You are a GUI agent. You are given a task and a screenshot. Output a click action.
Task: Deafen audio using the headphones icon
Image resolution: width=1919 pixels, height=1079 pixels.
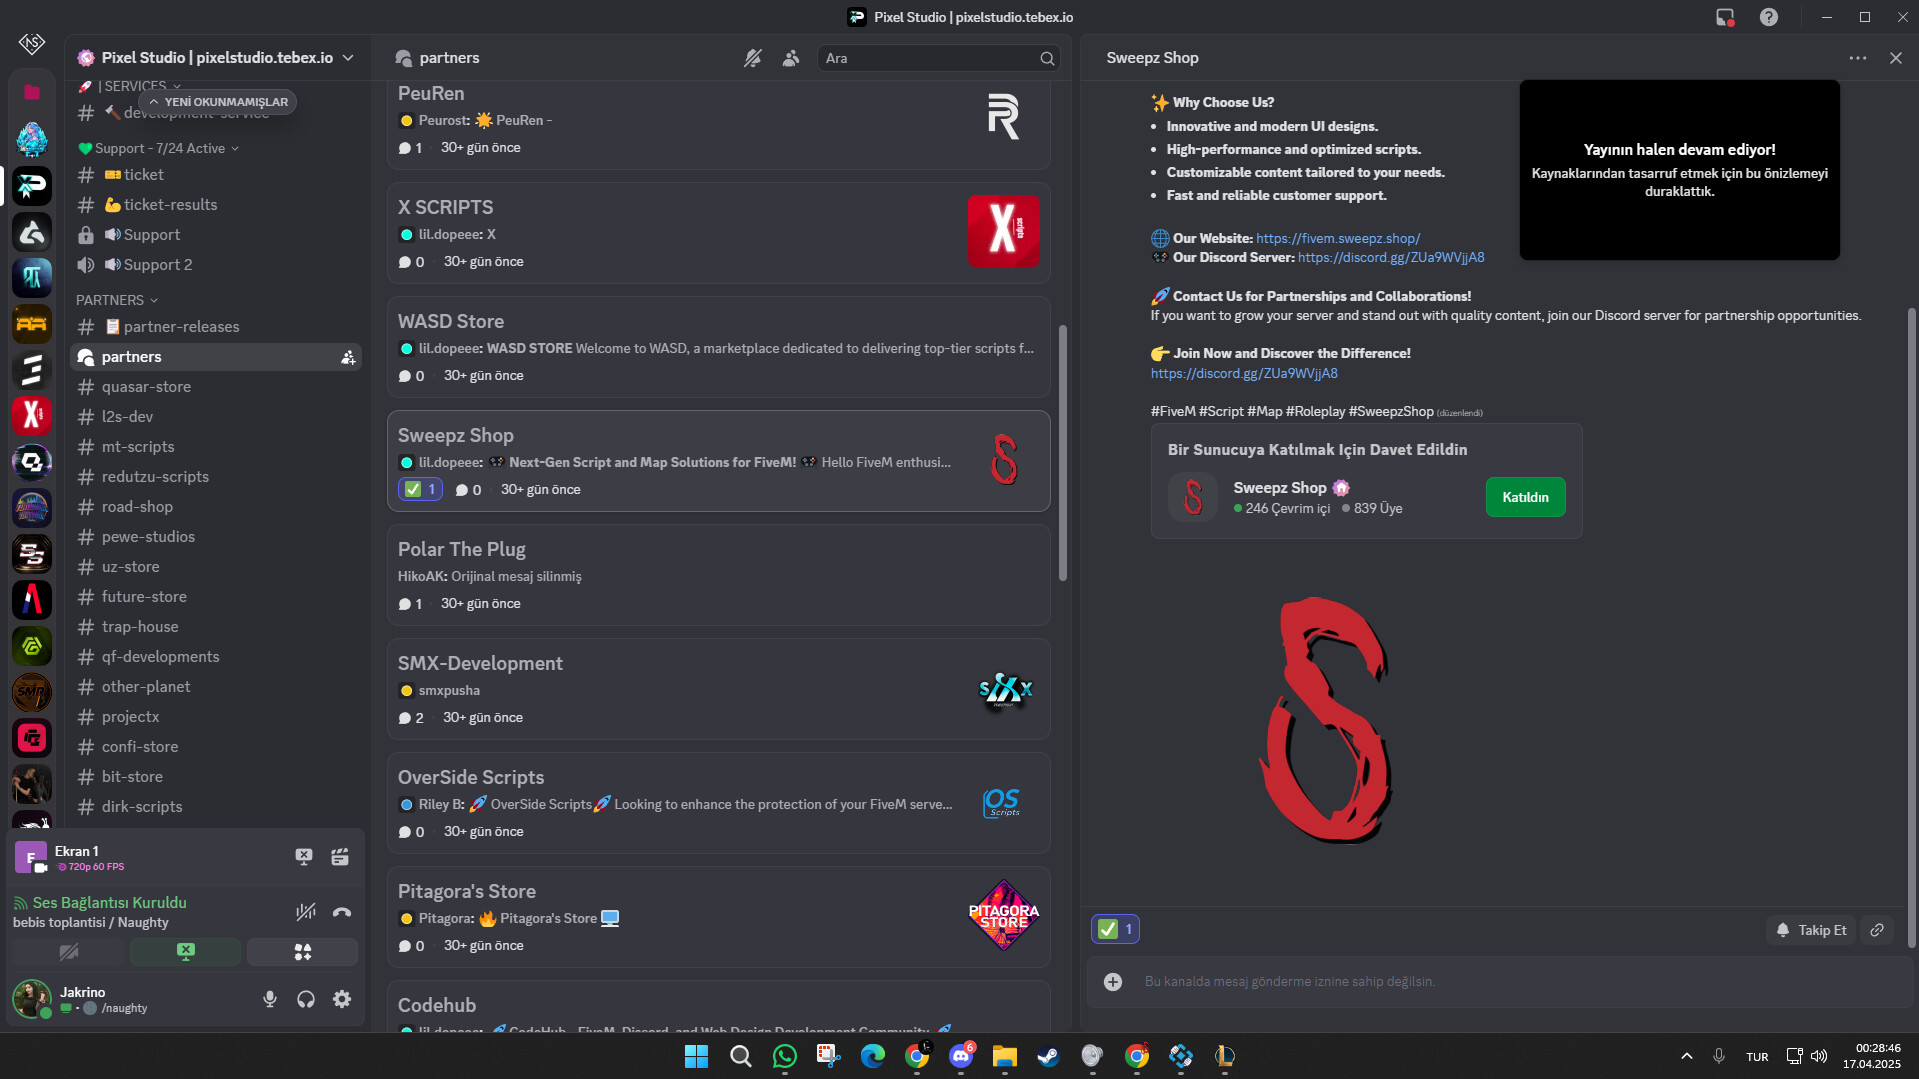(306, 999)
